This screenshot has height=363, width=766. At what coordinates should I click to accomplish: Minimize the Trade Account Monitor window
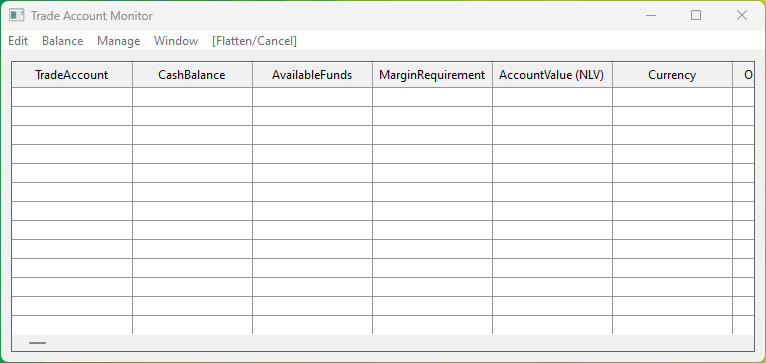(650, 16)
